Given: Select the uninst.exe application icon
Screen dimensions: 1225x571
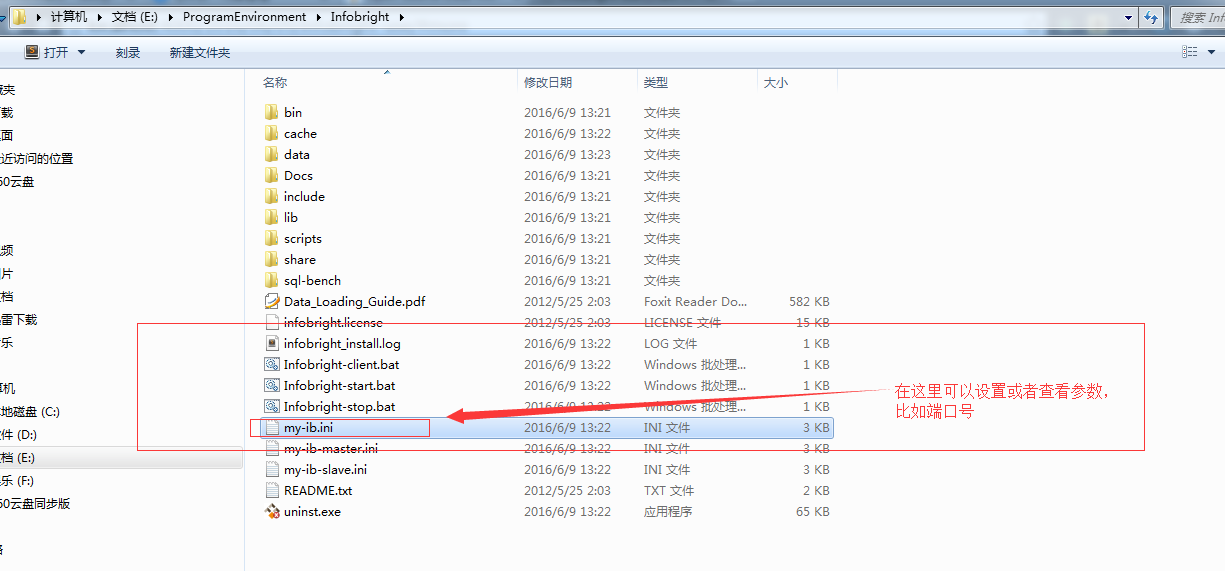Looking at the screenshot, I should [x=272, y=511].
